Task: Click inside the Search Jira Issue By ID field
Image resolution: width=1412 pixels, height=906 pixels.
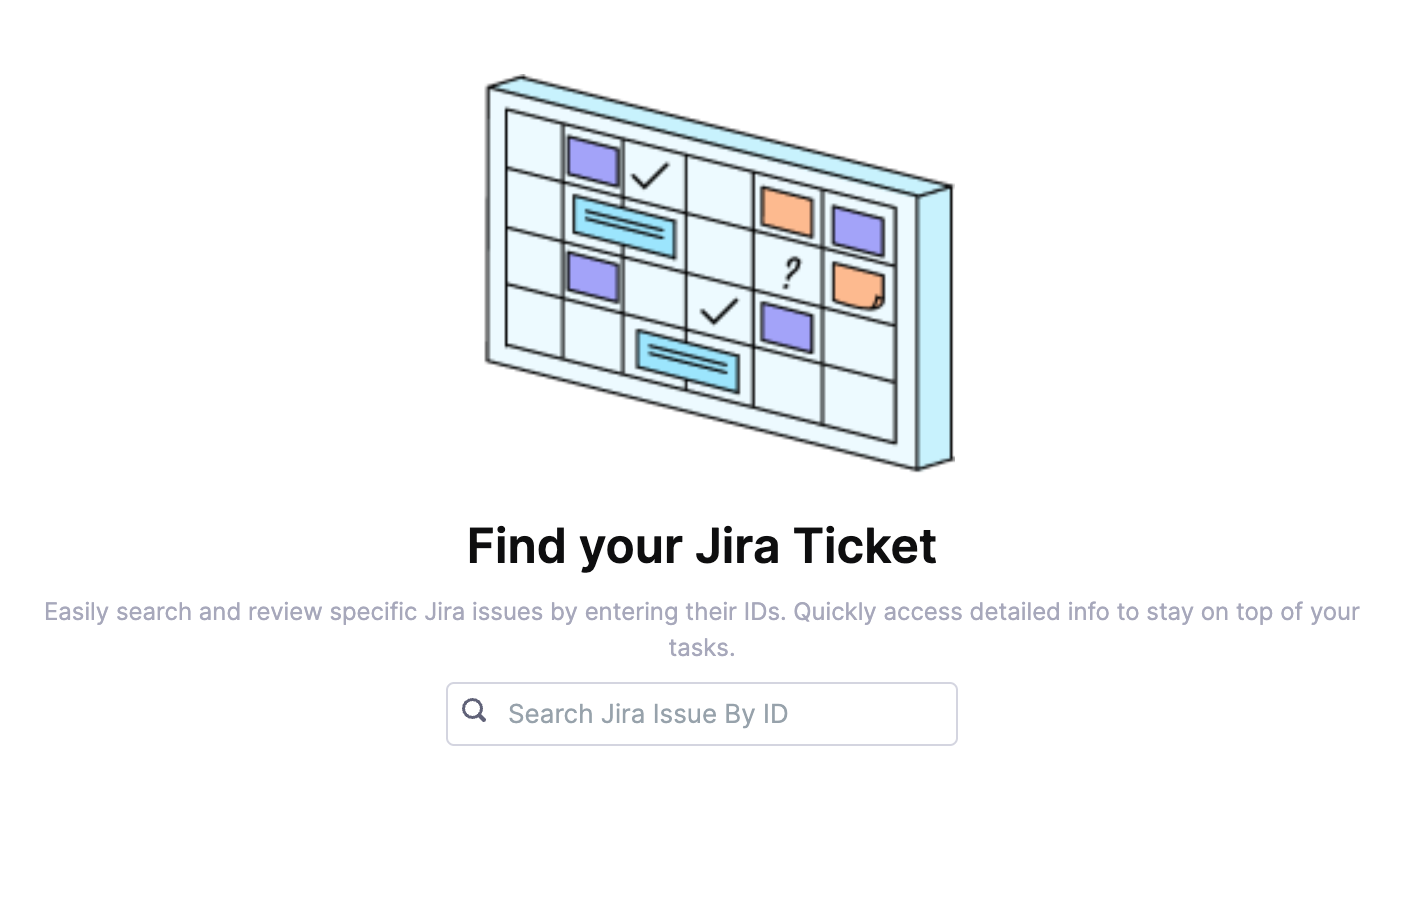Action: pos(700,713)
